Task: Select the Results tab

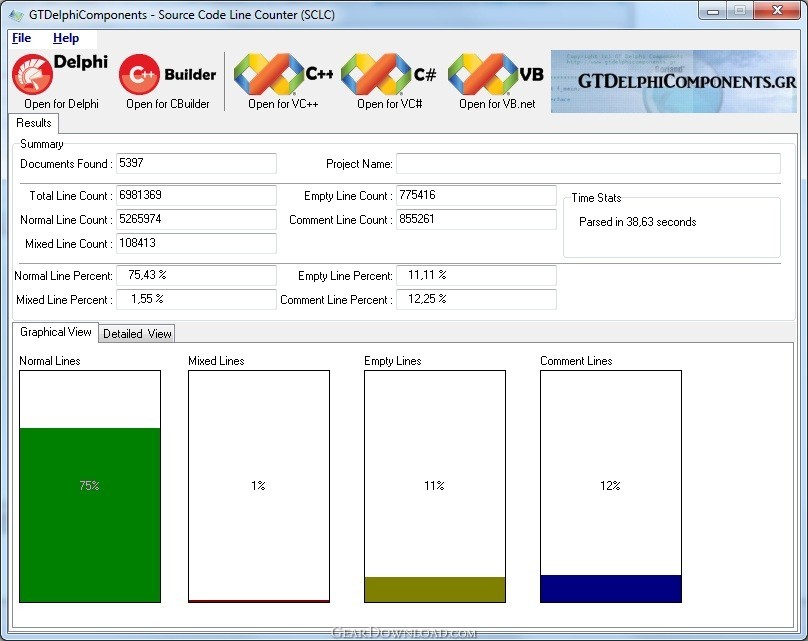Action: 34,123
